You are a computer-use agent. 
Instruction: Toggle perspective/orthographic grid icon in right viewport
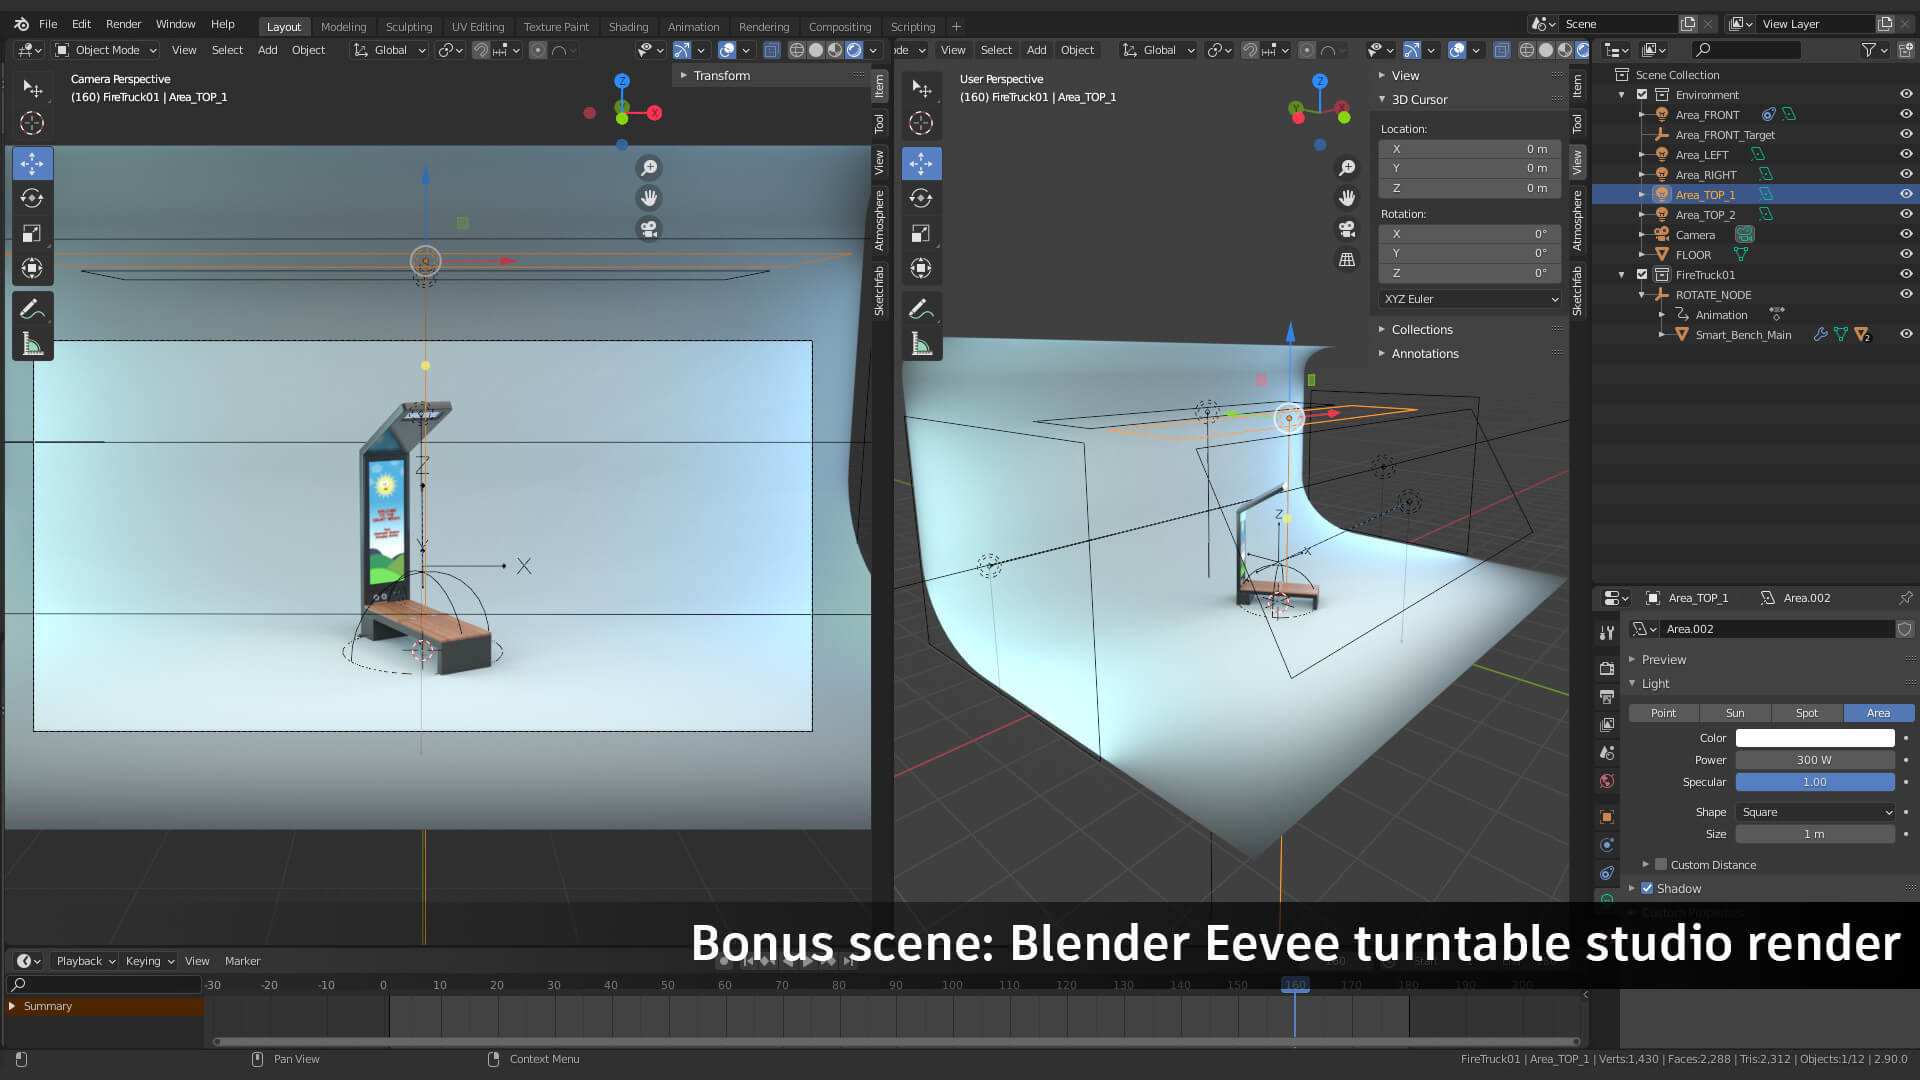click(x=1347, y=260)
